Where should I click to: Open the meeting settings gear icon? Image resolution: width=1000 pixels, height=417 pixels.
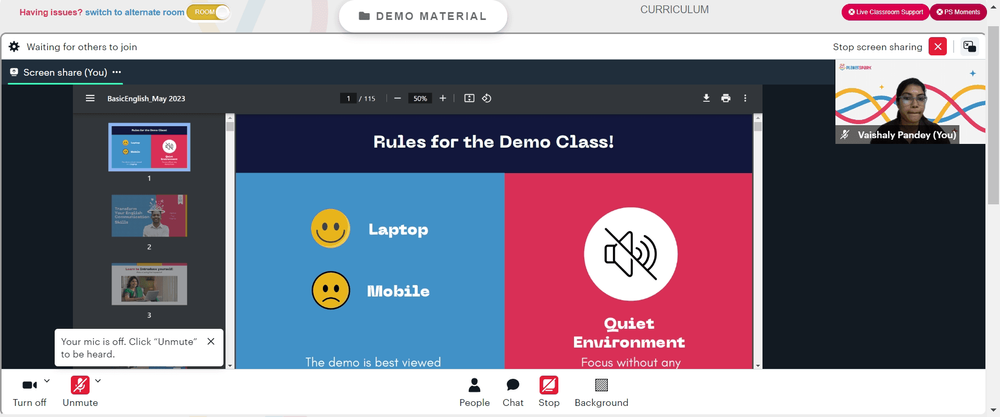click(14, 47)
